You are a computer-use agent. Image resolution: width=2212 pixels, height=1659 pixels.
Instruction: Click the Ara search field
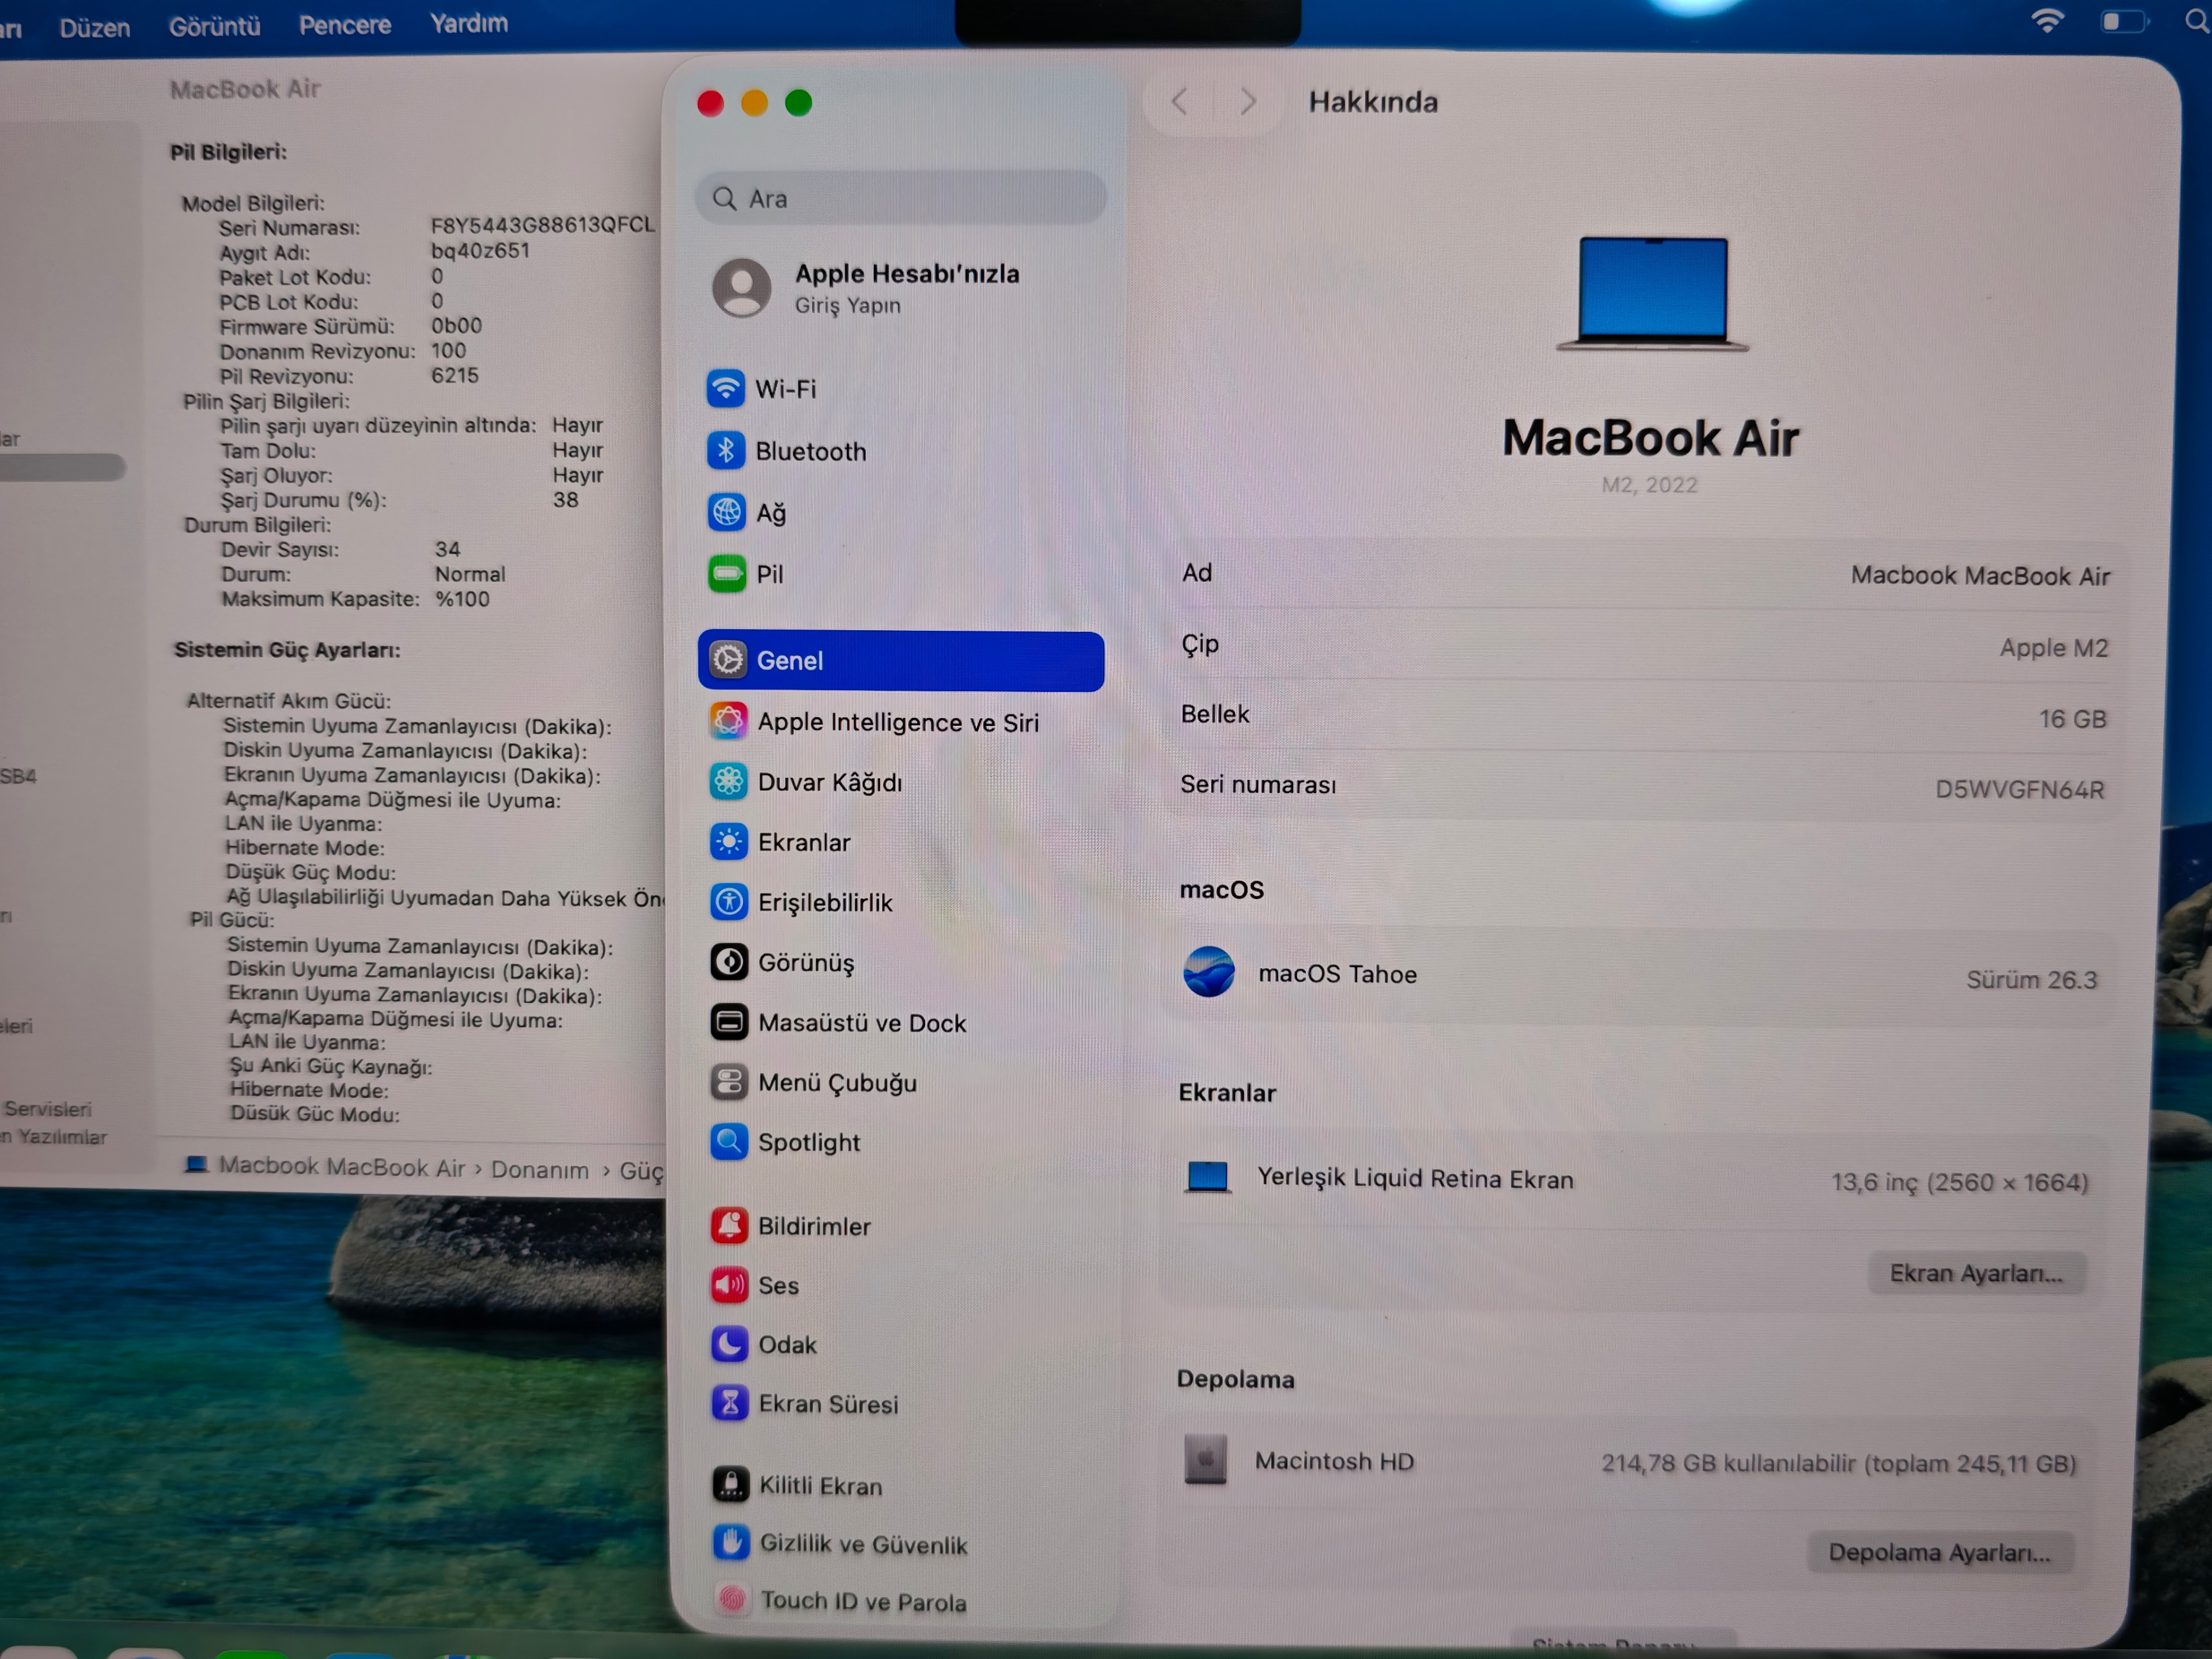(x=900, y=198)
